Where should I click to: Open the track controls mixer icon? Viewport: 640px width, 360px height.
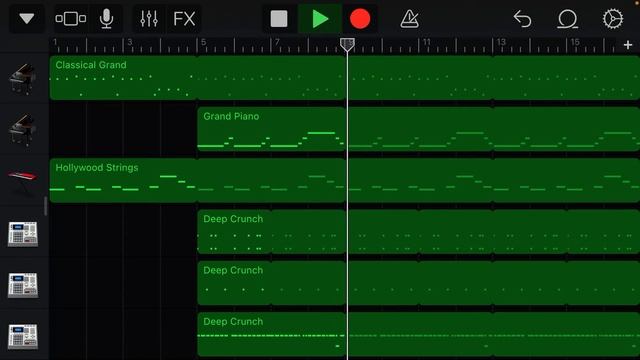(x=149, y=18)
